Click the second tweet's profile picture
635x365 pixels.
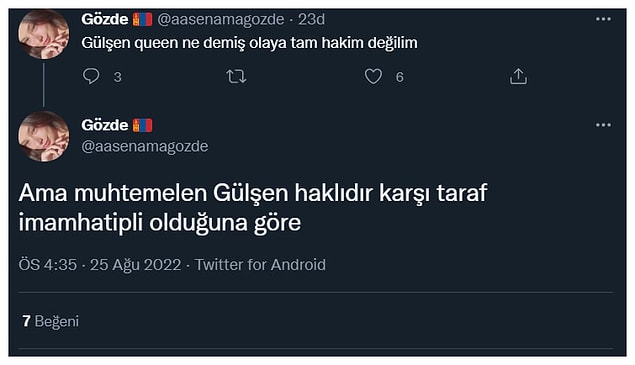tap(43, 137)
